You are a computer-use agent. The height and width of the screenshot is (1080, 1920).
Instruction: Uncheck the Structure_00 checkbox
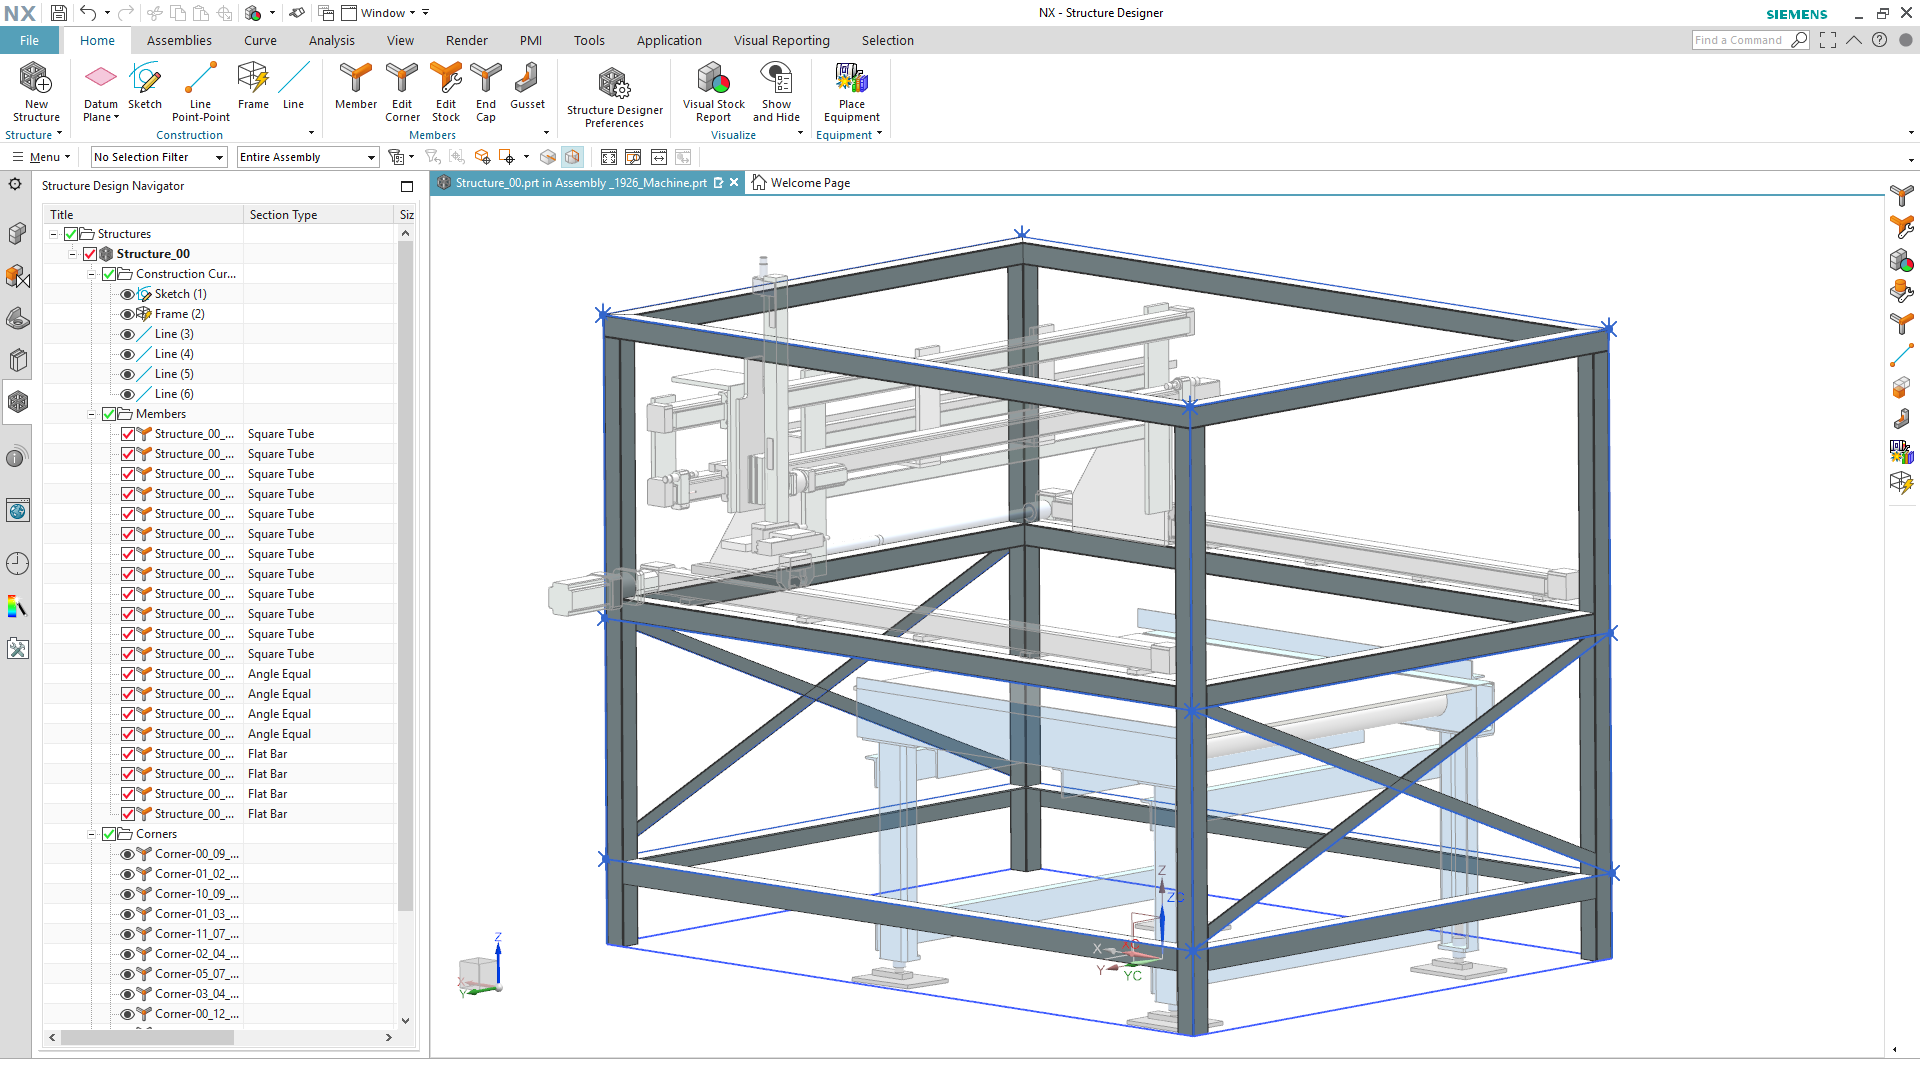pyautogui.click(x=91, y=253)
